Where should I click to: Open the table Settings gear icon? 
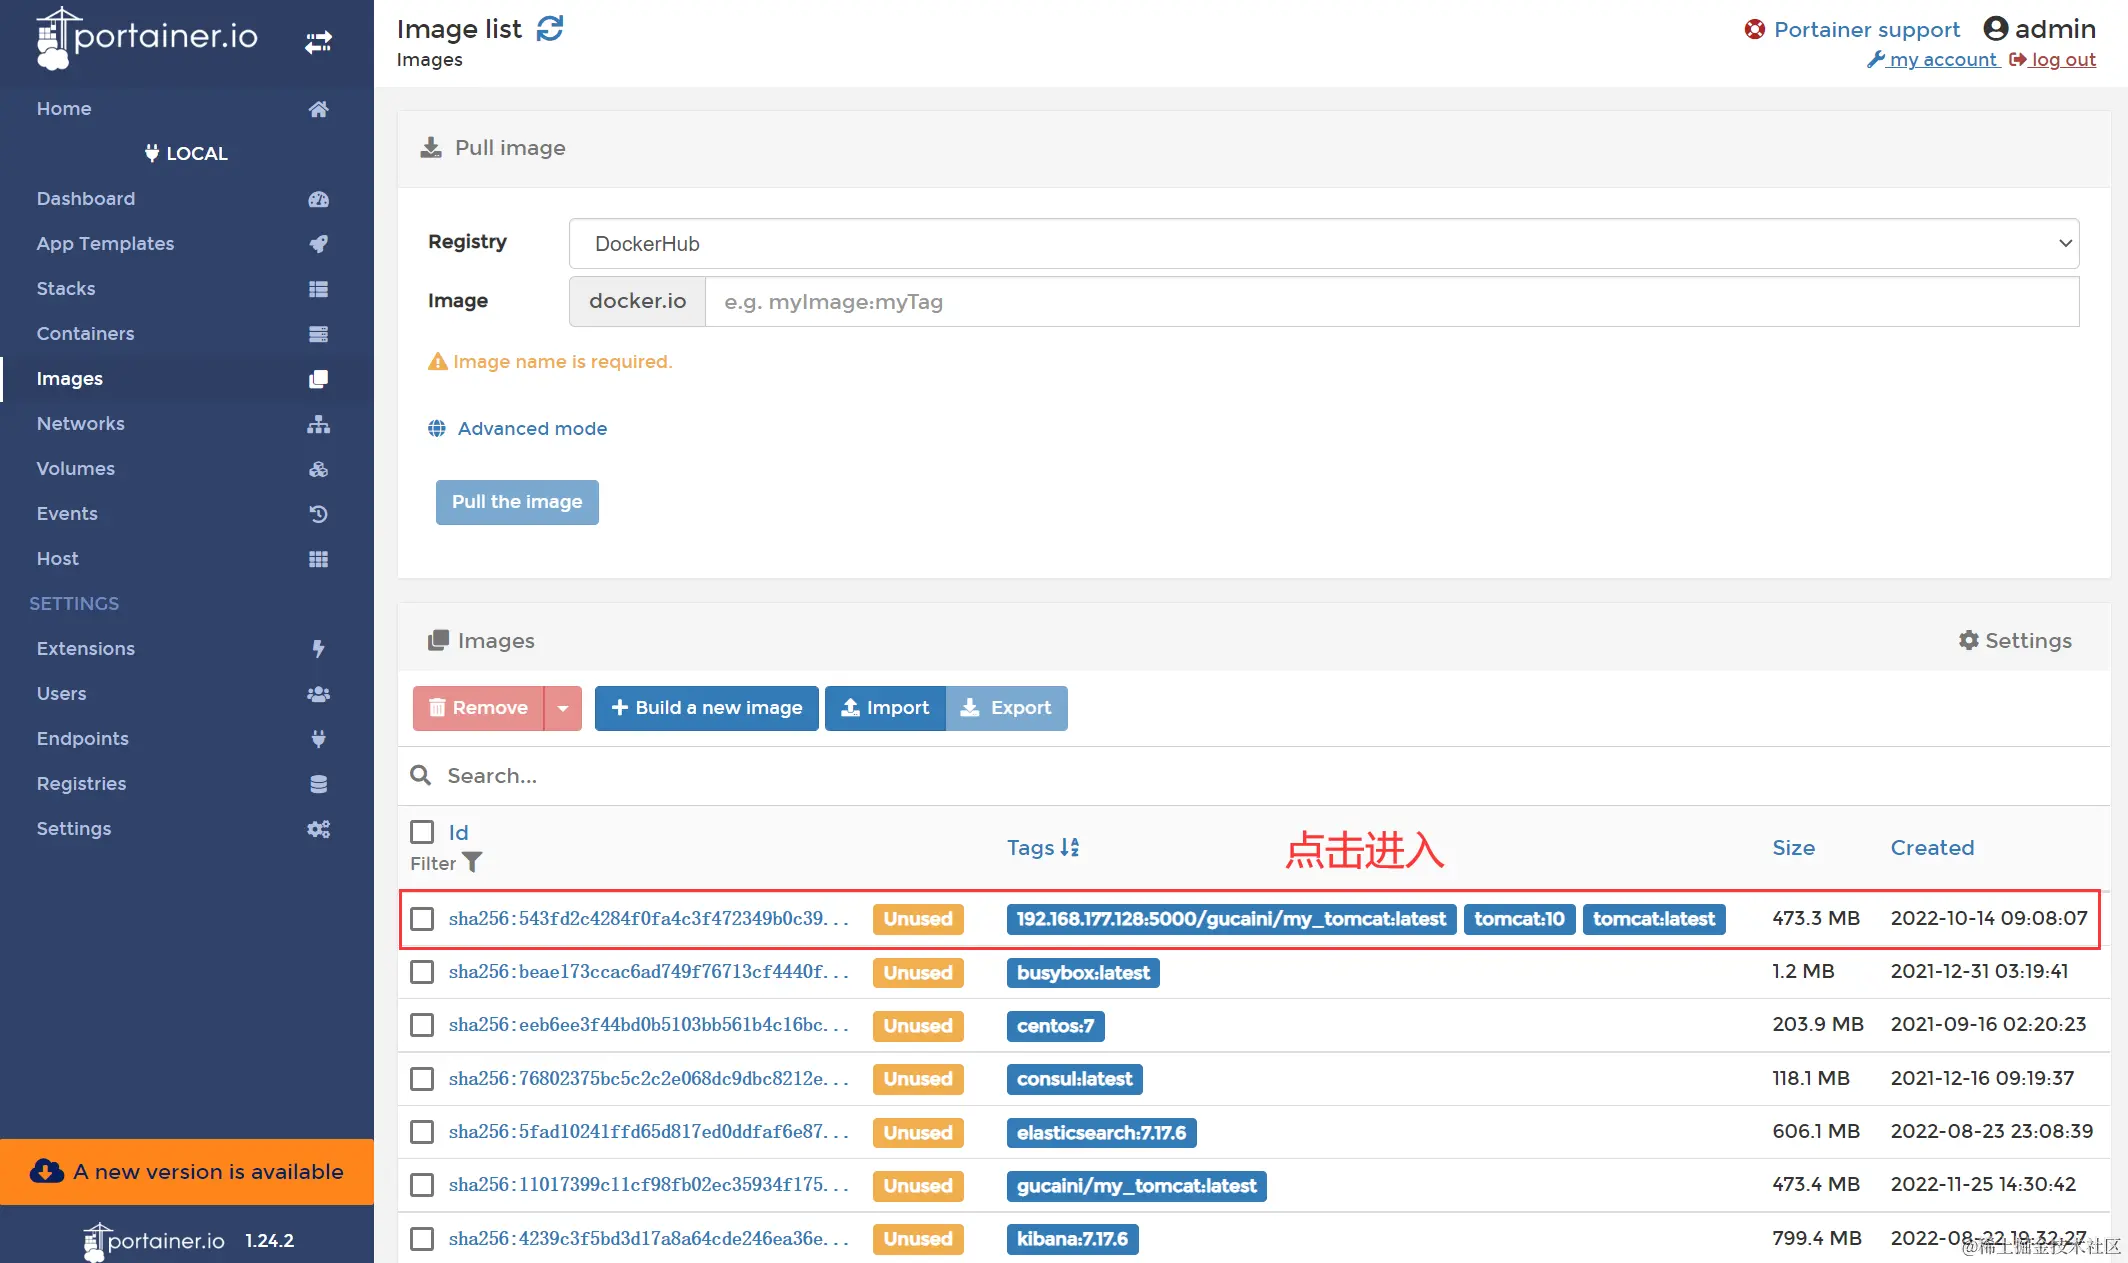(1968, 640)
